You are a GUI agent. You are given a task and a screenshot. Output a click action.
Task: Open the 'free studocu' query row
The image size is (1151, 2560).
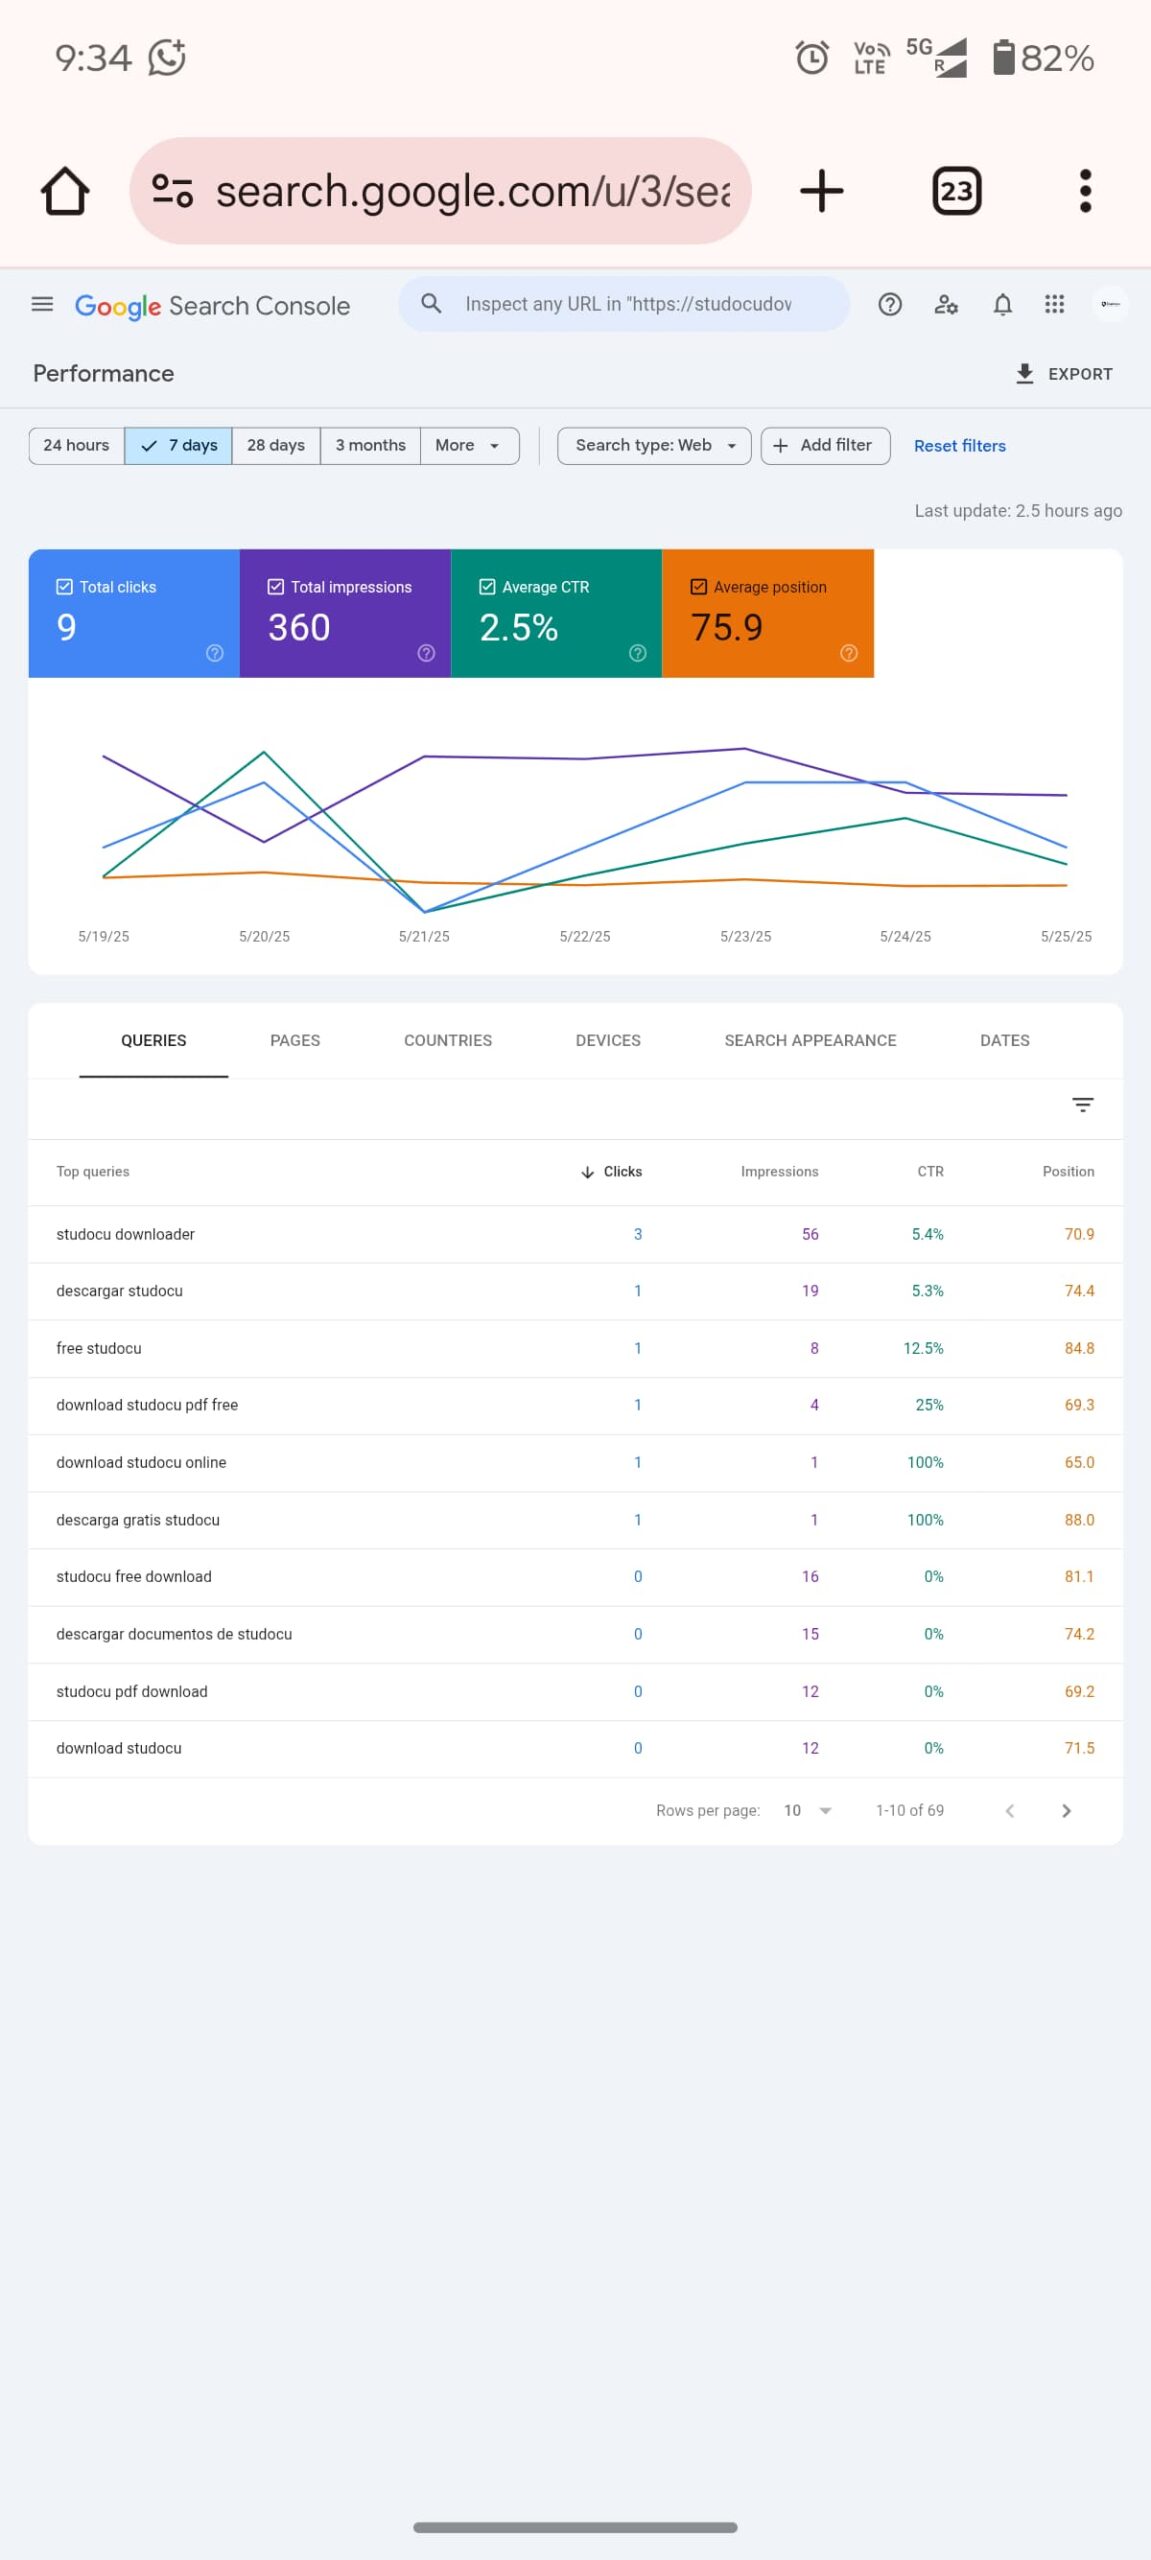click(575, 1348)
